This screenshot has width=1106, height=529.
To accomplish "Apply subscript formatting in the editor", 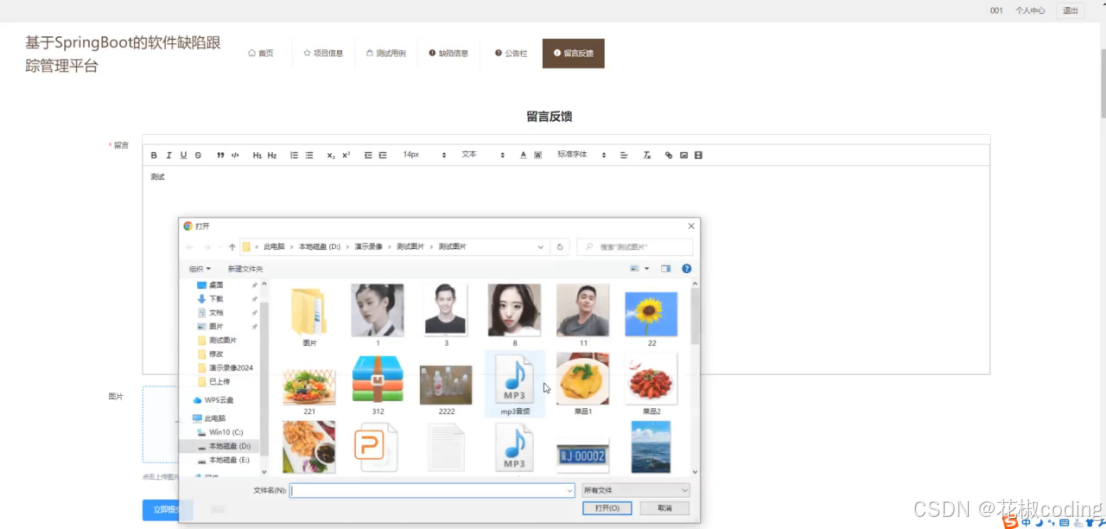I will point(331,155).
